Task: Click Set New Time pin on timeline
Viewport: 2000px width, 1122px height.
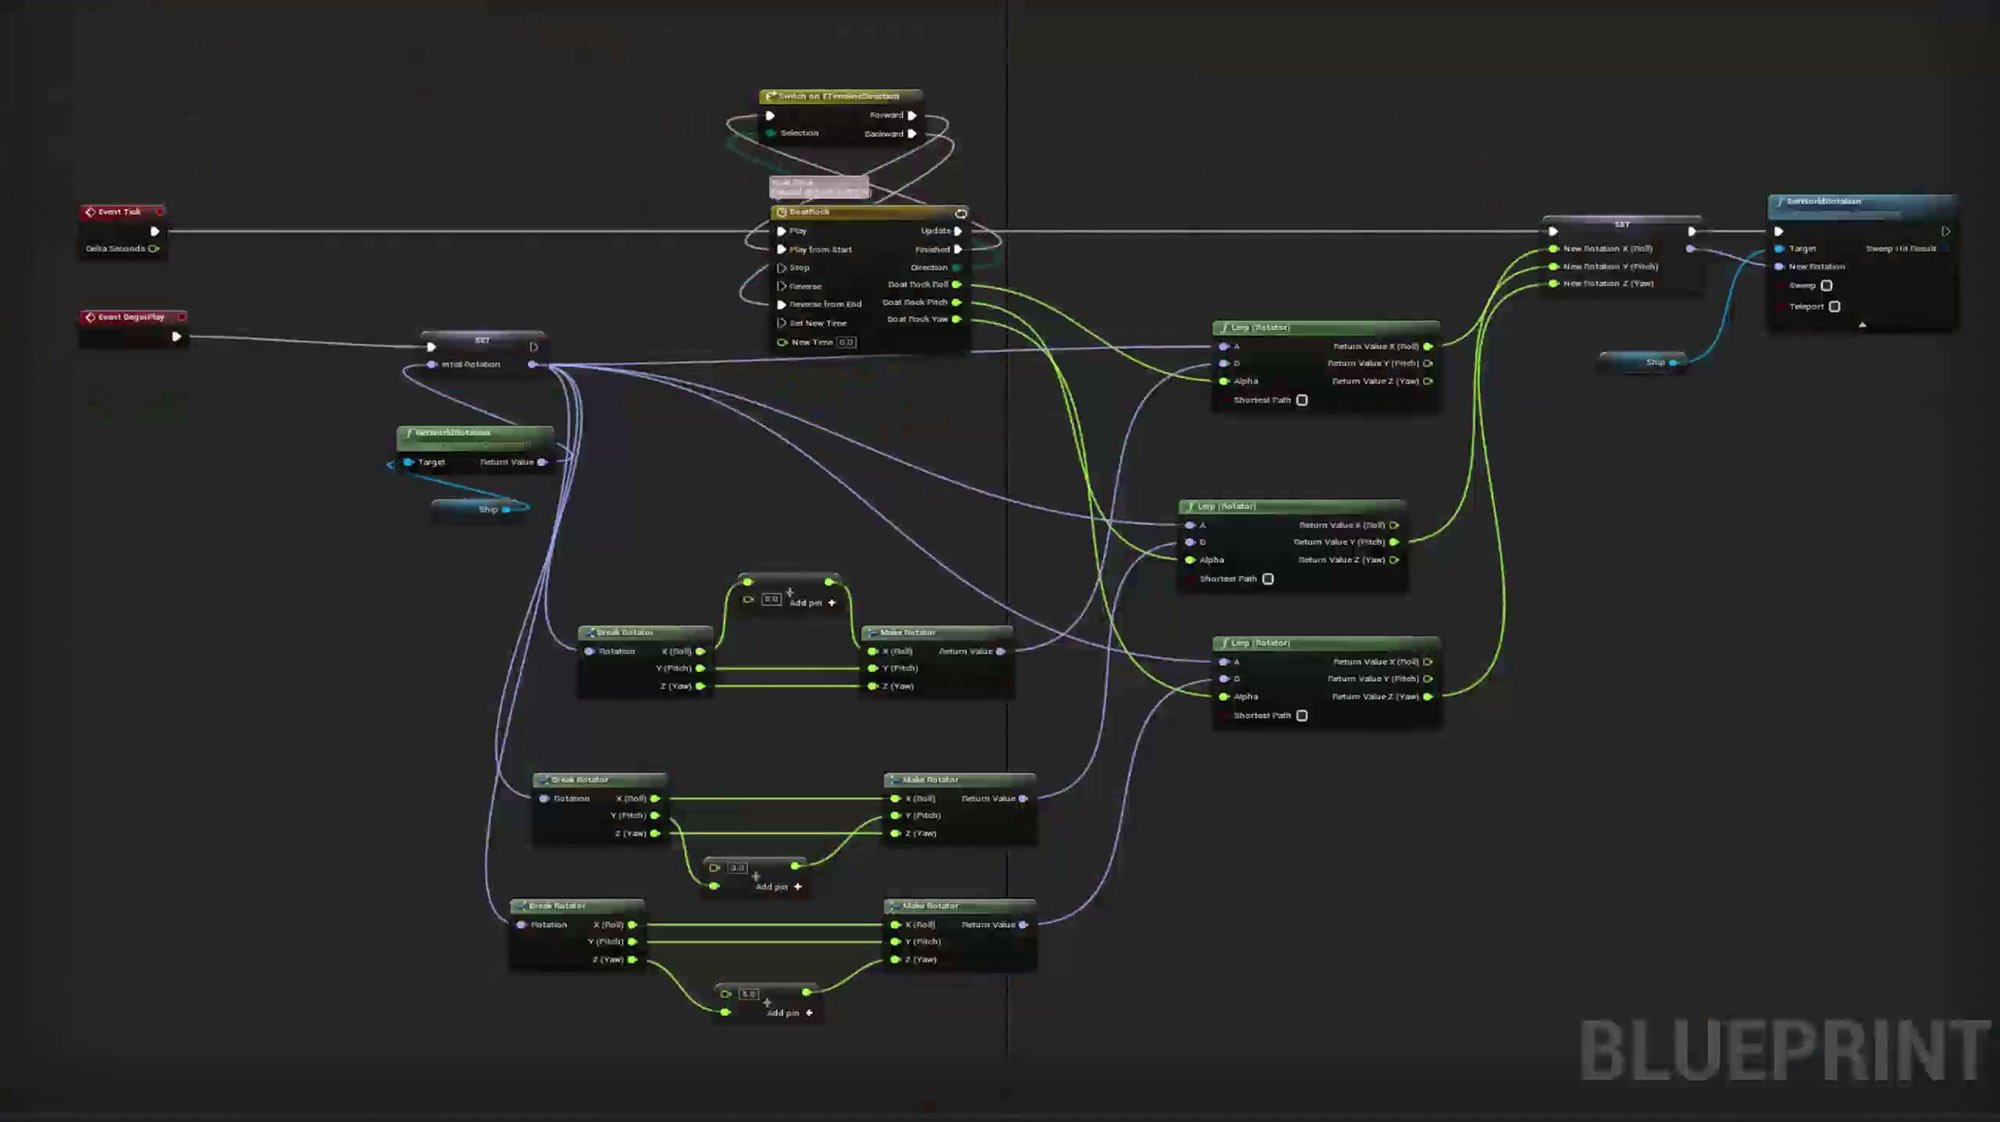Action: (782, 323)
